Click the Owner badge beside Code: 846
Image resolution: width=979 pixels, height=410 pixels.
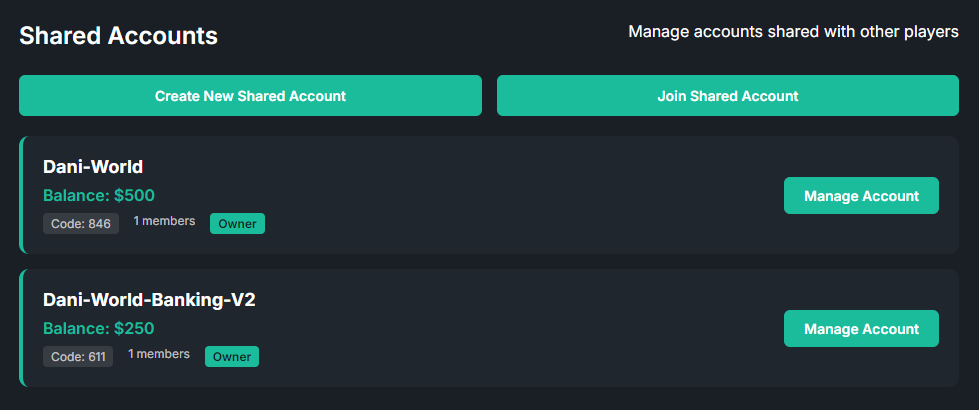[x=237, y=223]
